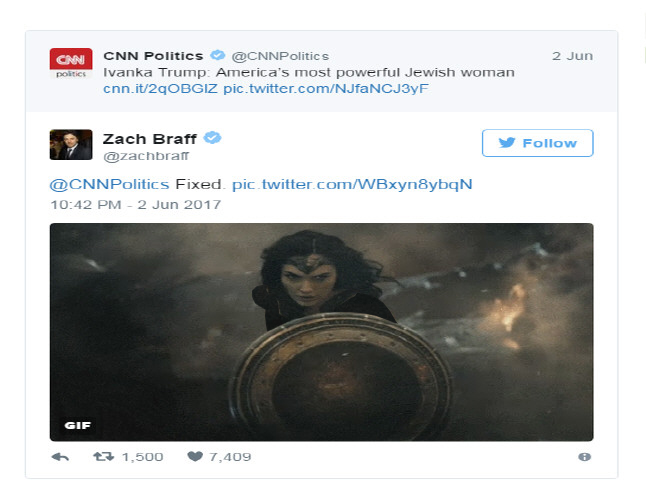Open Zach Braff's profile photo
The width and height of the screenshot is (646, 495).
71,145
